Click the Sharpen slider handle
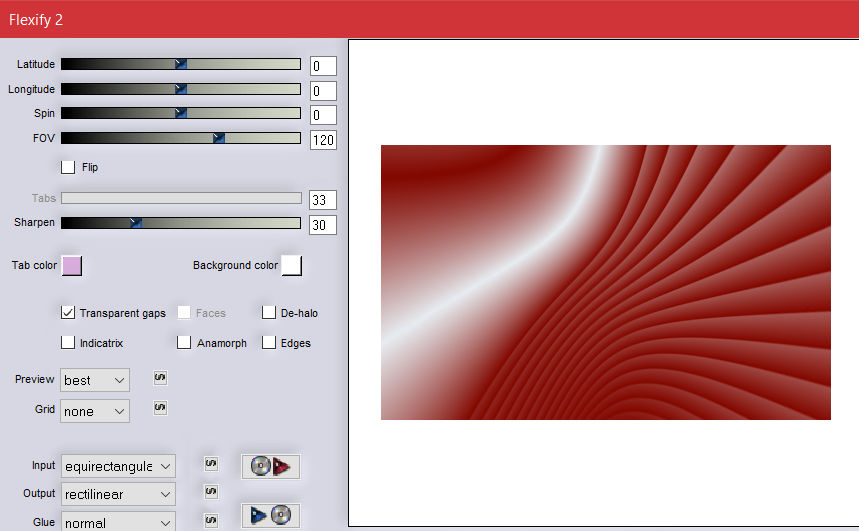The width and height of the screenshot is (859, 531). coord(136,222)
